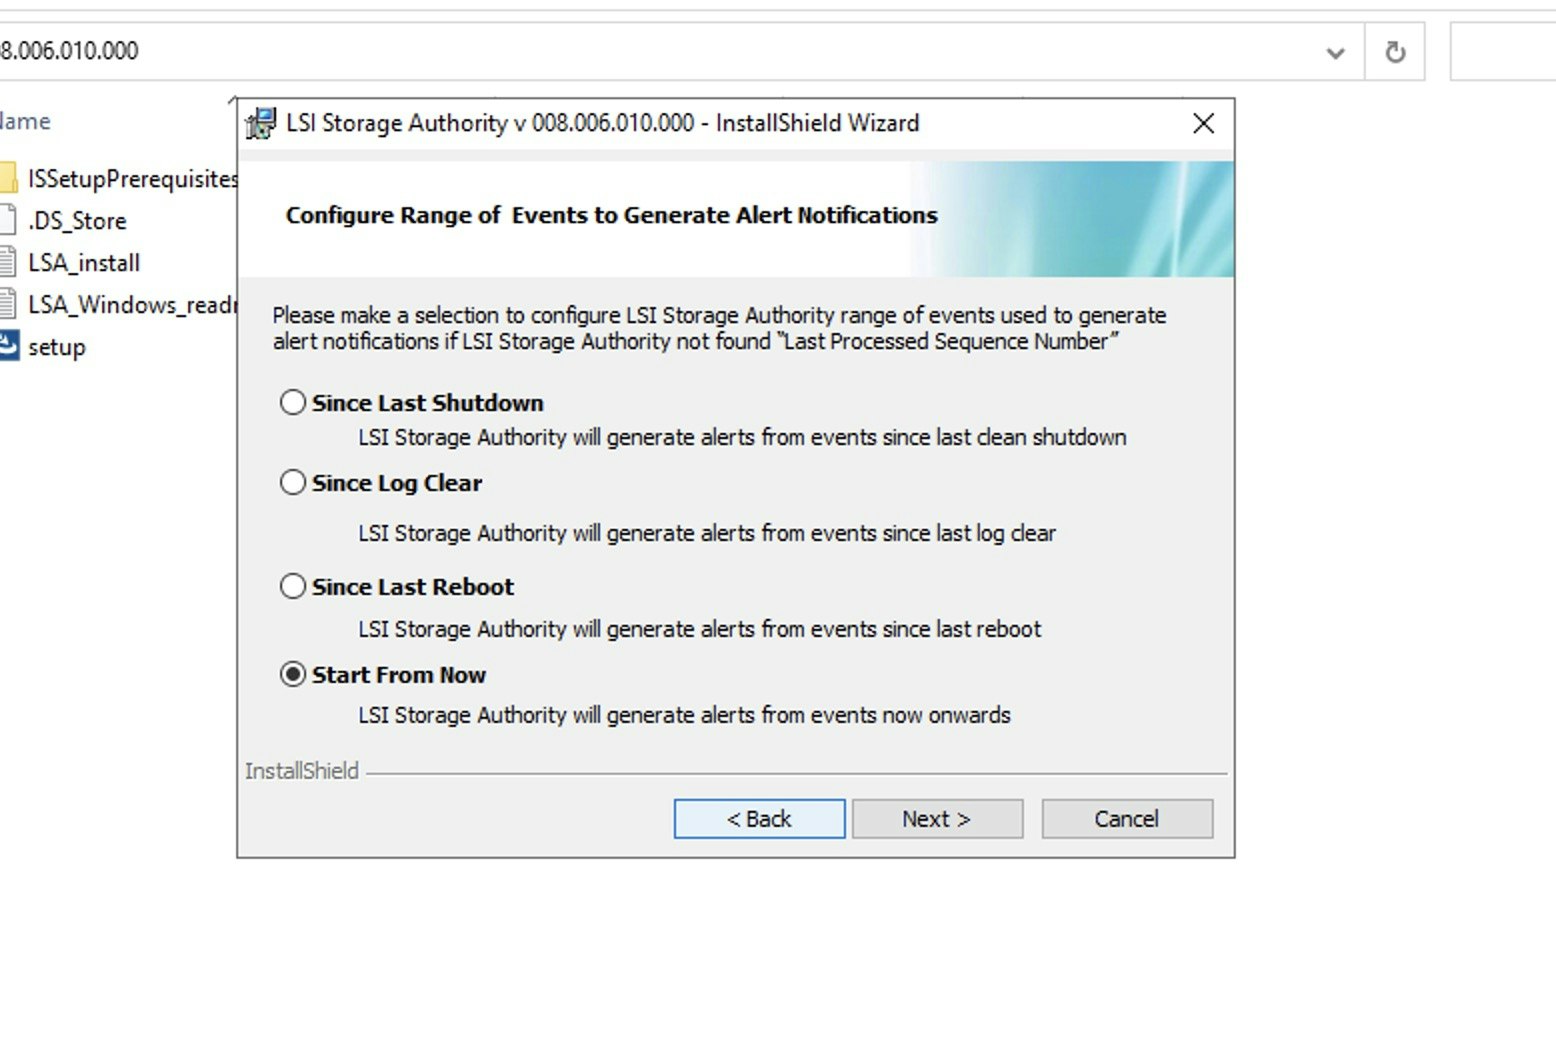
Task: Click the .DS_Store file icon
Action: pyautogui.click(x=8, y=221)
